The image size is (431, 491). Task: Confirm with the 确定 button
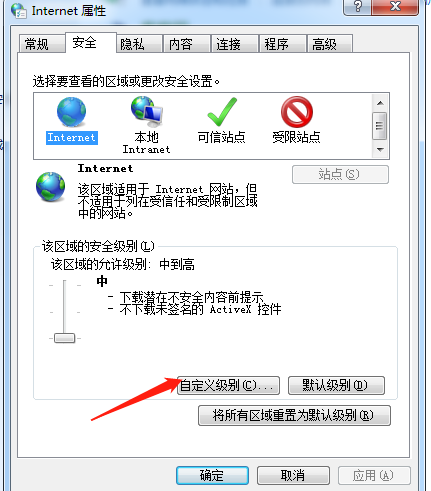[212, 475]
